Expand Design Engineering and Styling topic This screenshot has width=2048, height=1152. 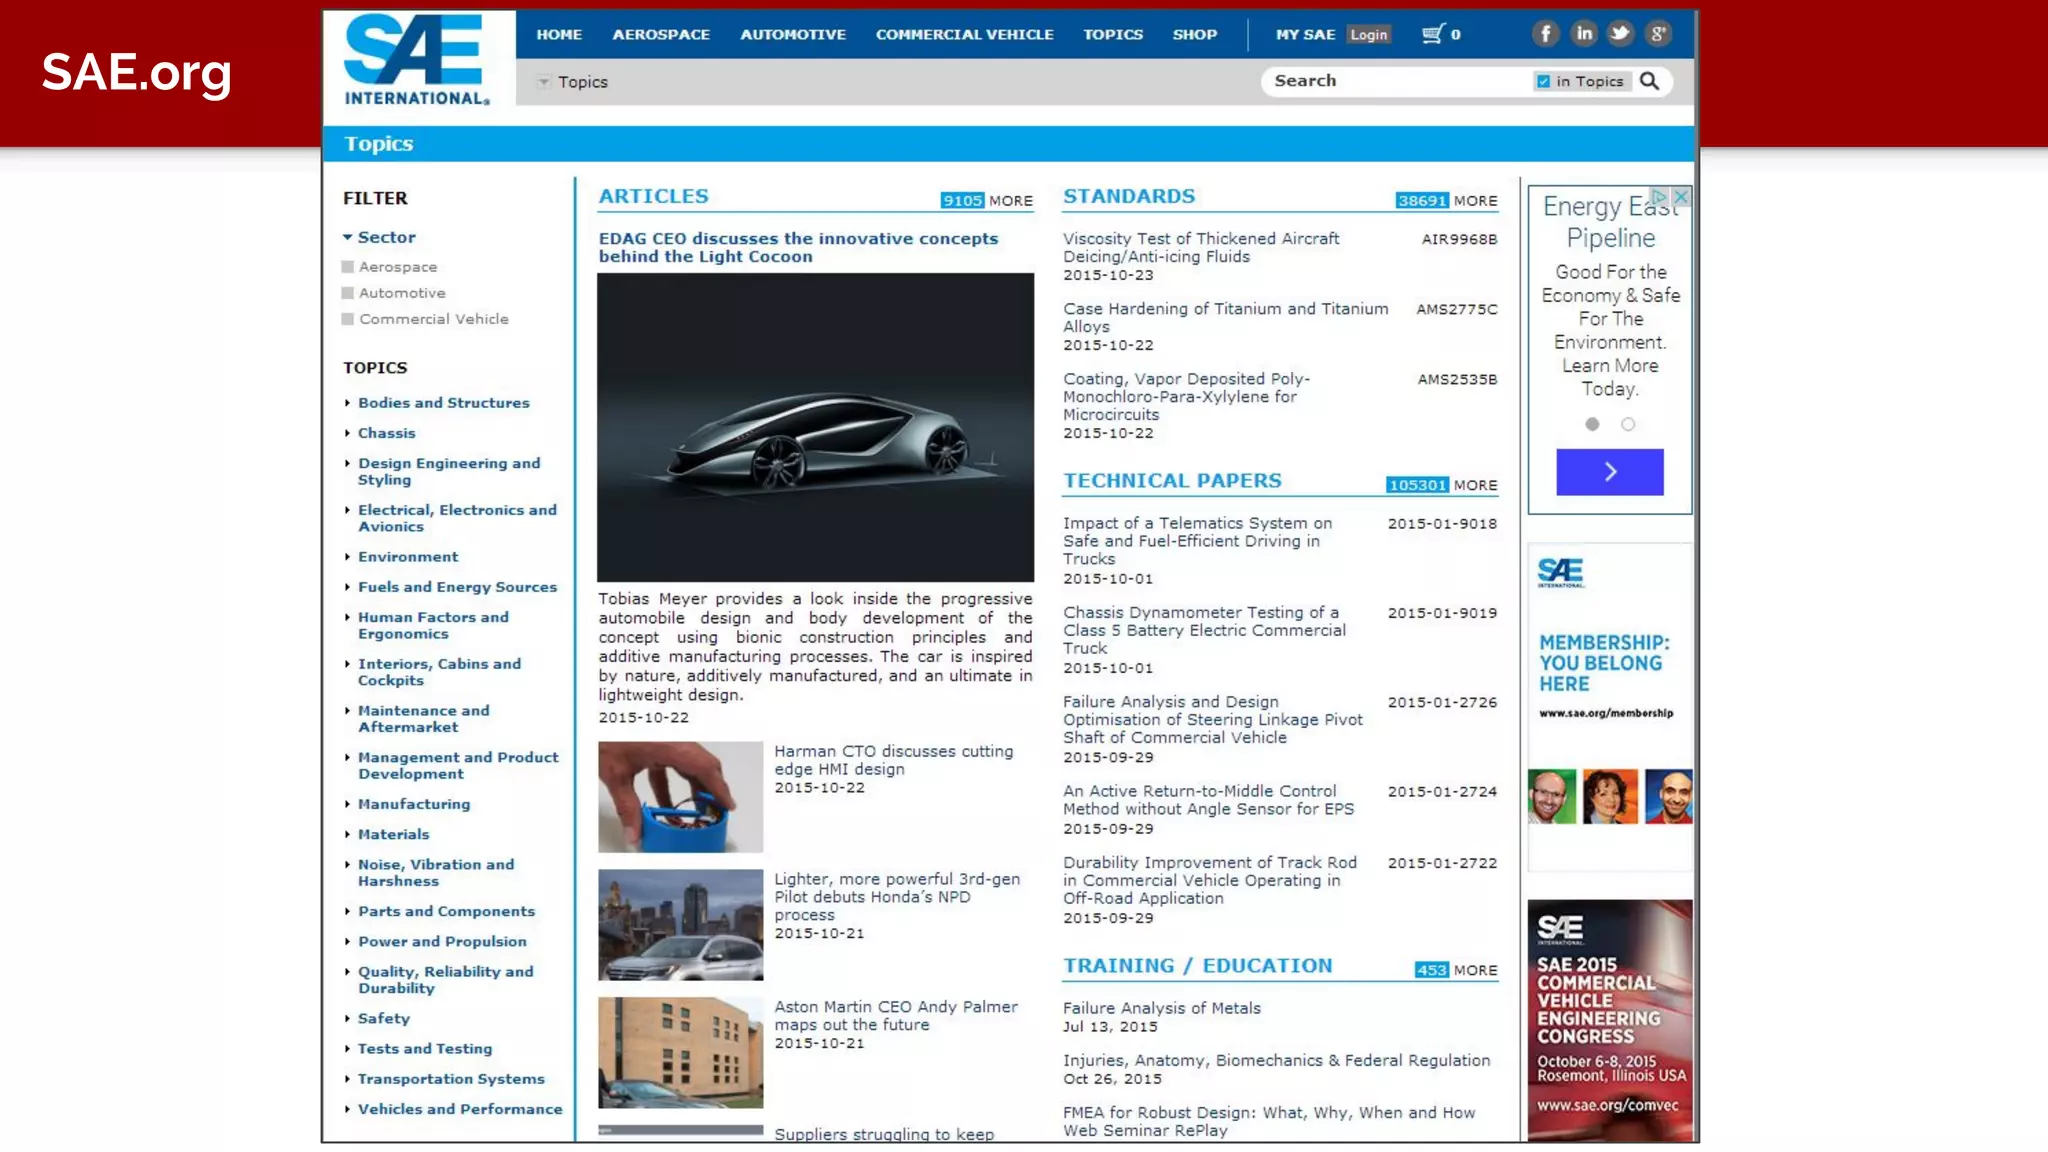pos(347,463)
